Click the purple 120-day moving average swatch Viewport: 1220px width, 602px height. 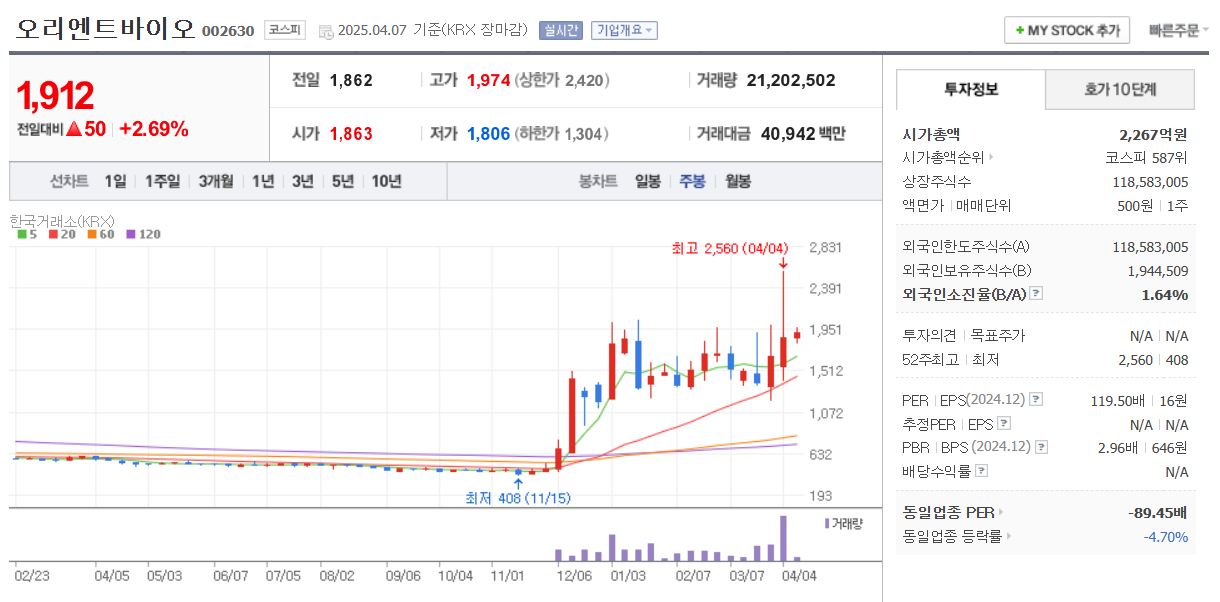coord(129,234)
